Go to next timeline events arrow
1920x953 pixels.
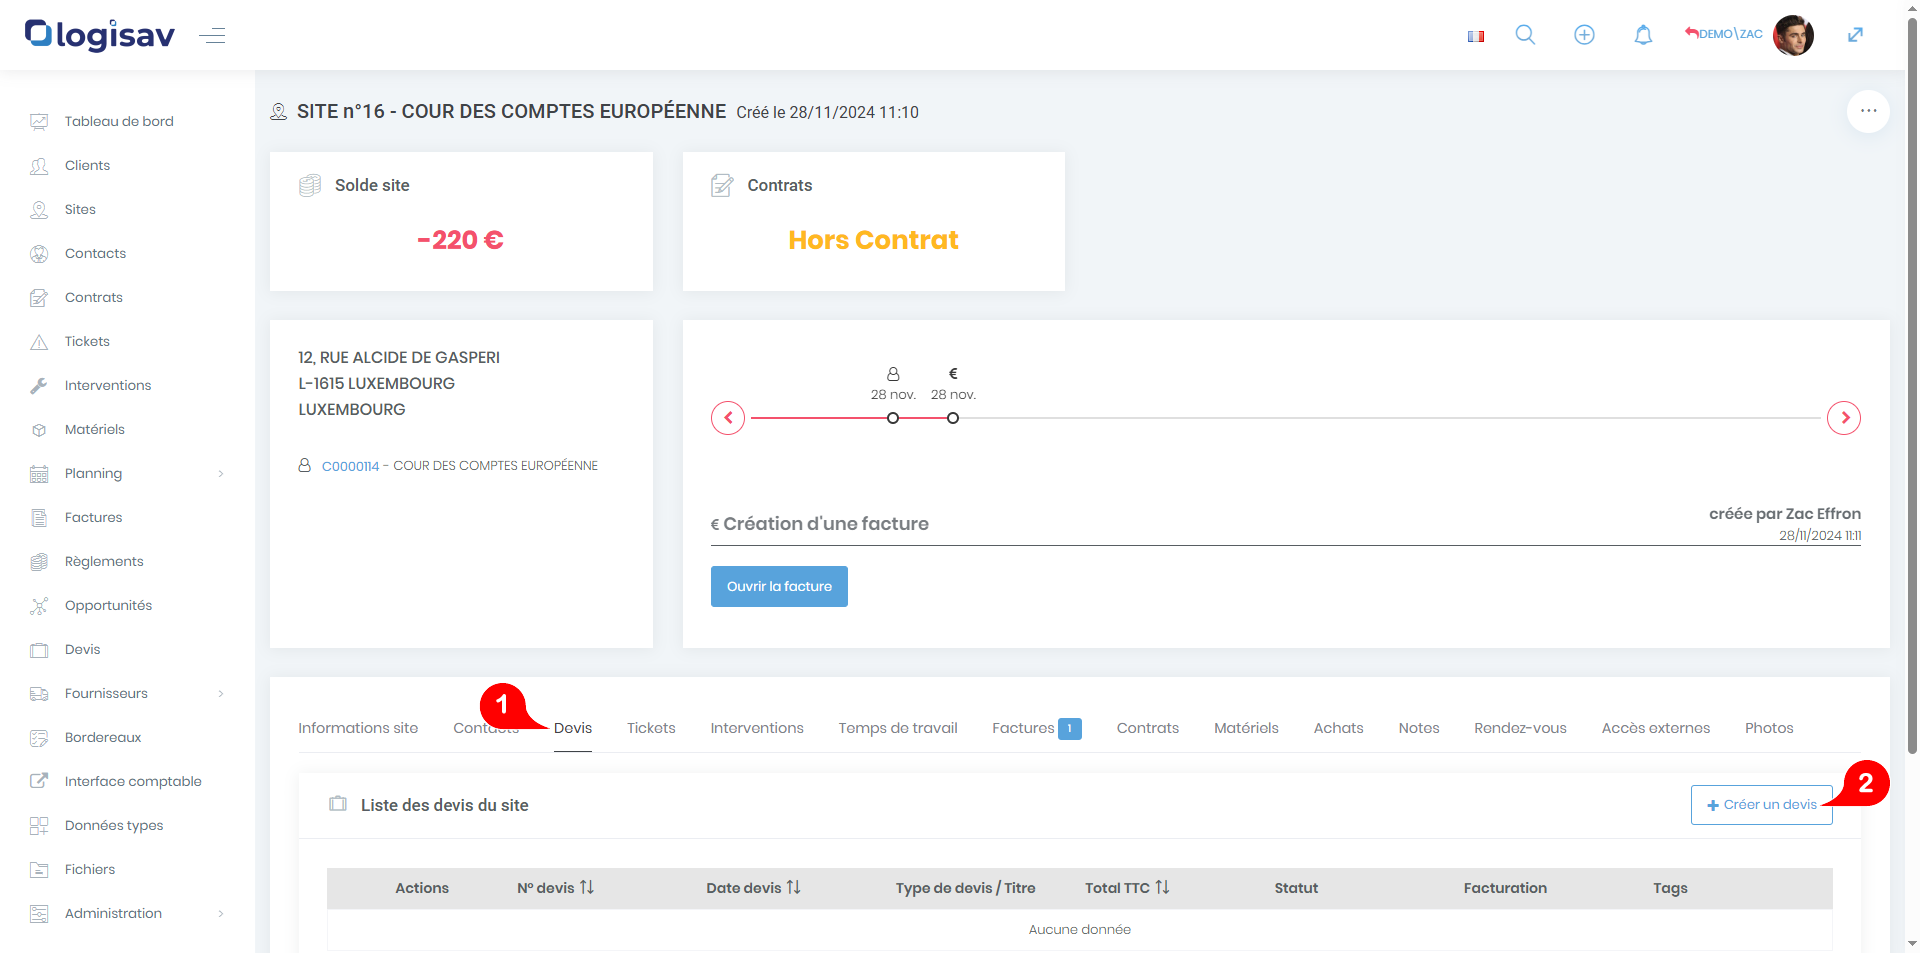click(x=1844, y=418)
